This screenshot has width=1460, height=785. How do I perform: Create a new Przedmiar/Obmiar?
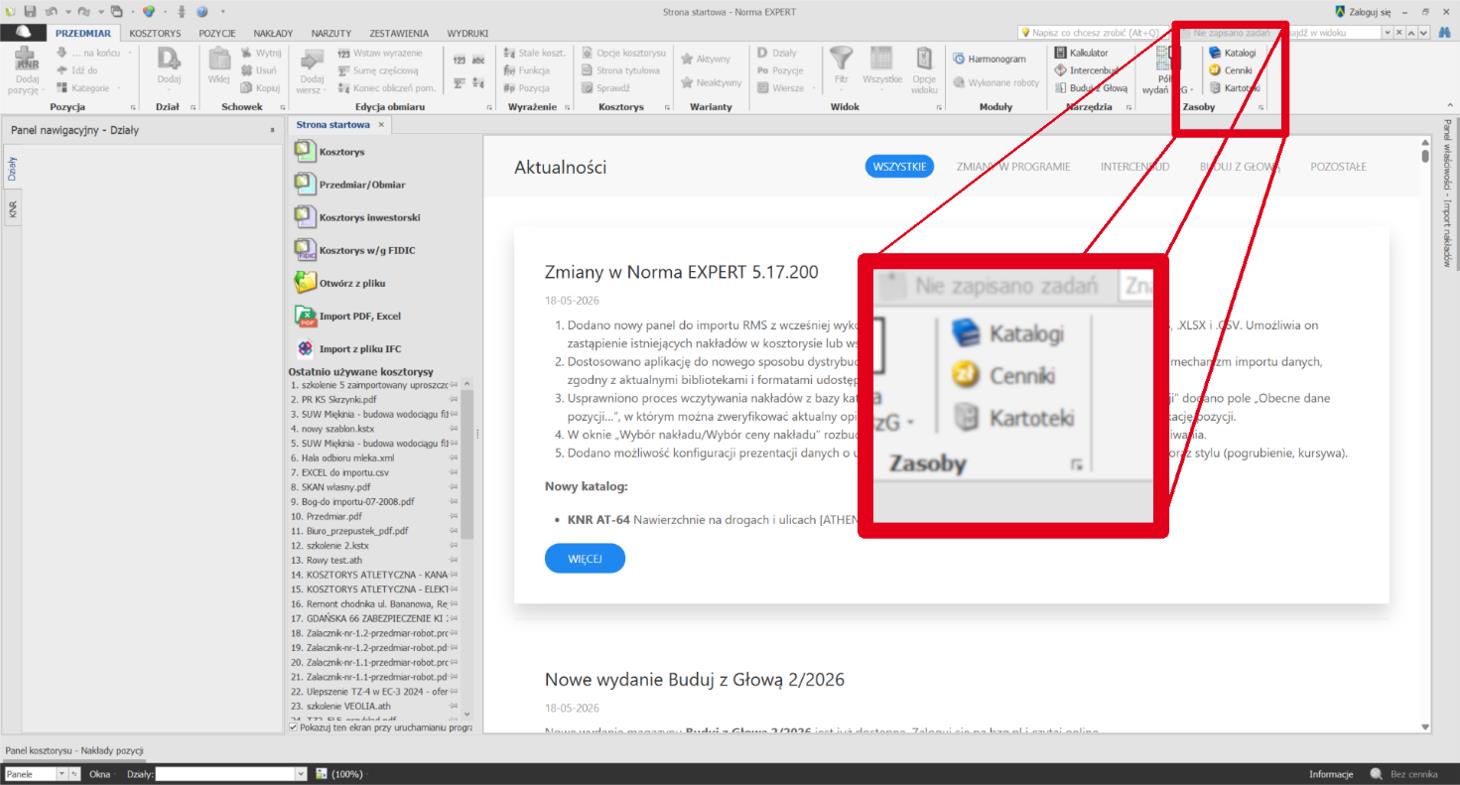(350, 184)
